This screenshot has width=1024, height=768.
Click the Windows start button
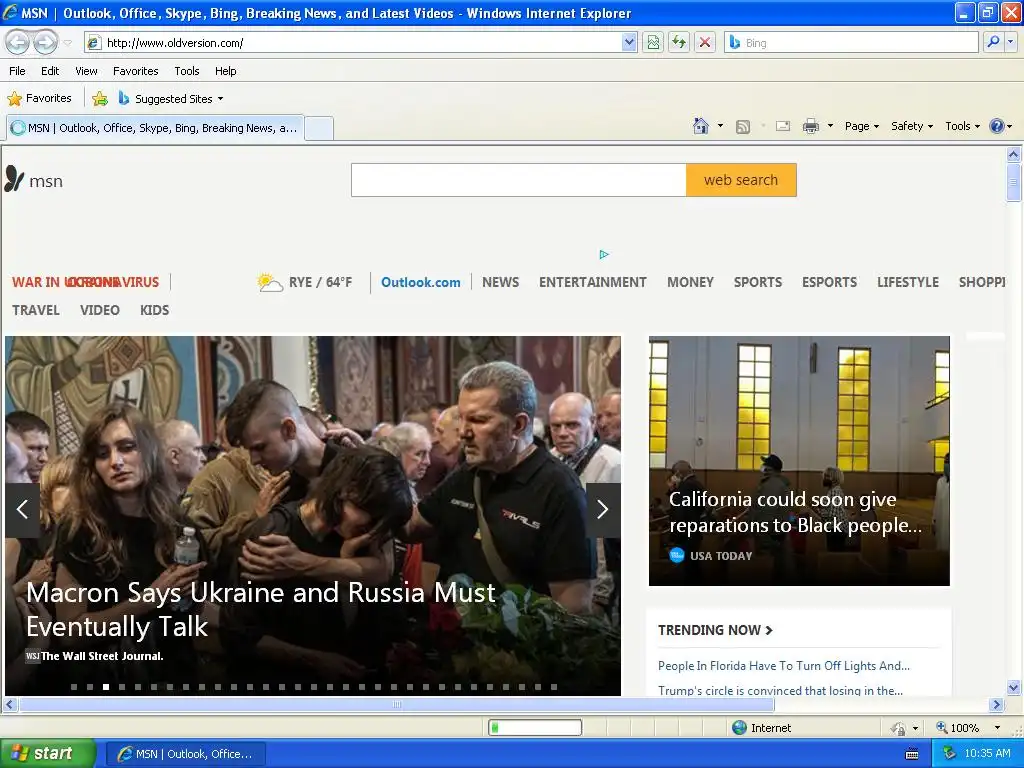click(48, 753)
